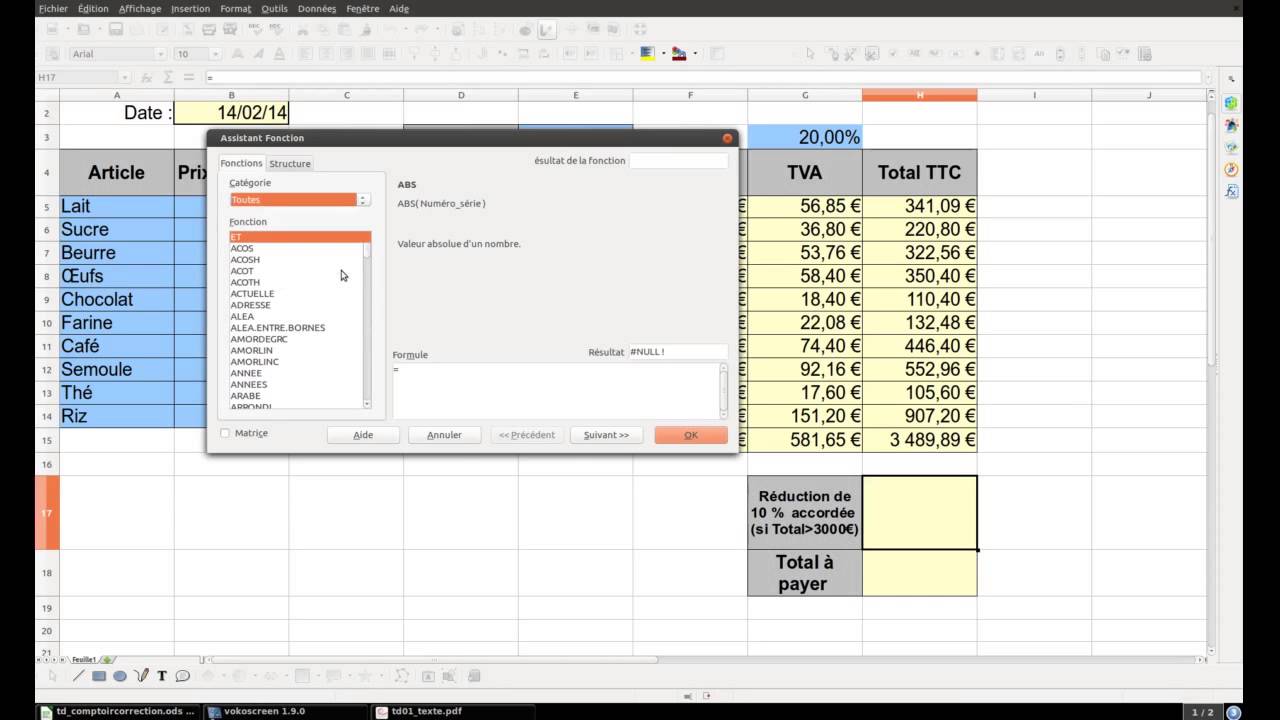Click the Suivant >> button

(606, 435)
